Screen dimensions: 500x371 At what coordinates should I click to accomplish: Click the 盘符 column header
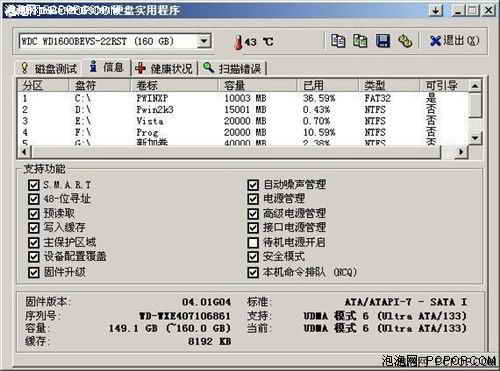point(99,86)
